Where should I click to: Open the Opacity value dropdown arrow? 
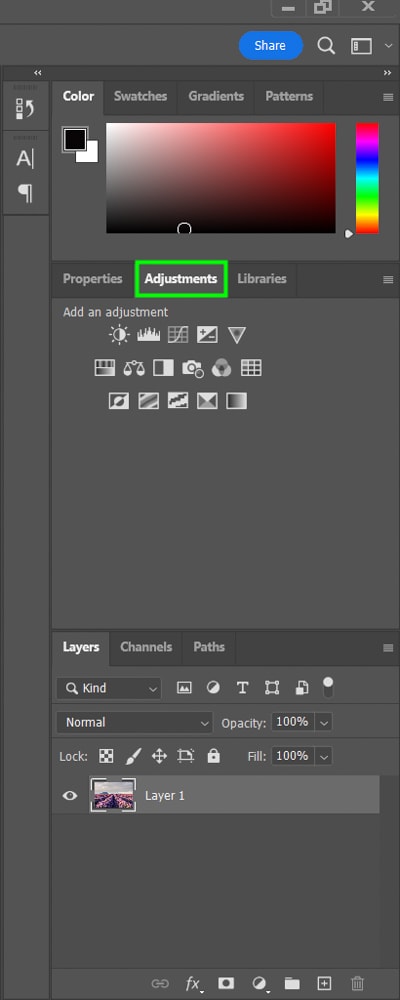(324, 723)
